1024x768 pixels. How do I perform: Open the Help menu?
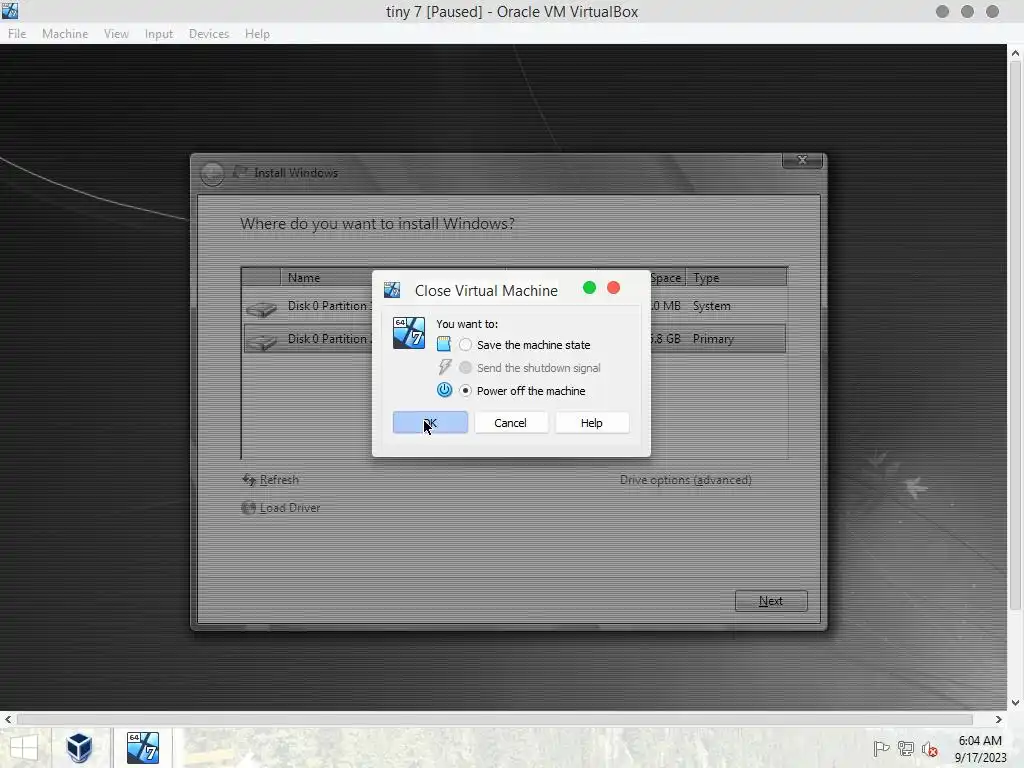coord(257,34)
